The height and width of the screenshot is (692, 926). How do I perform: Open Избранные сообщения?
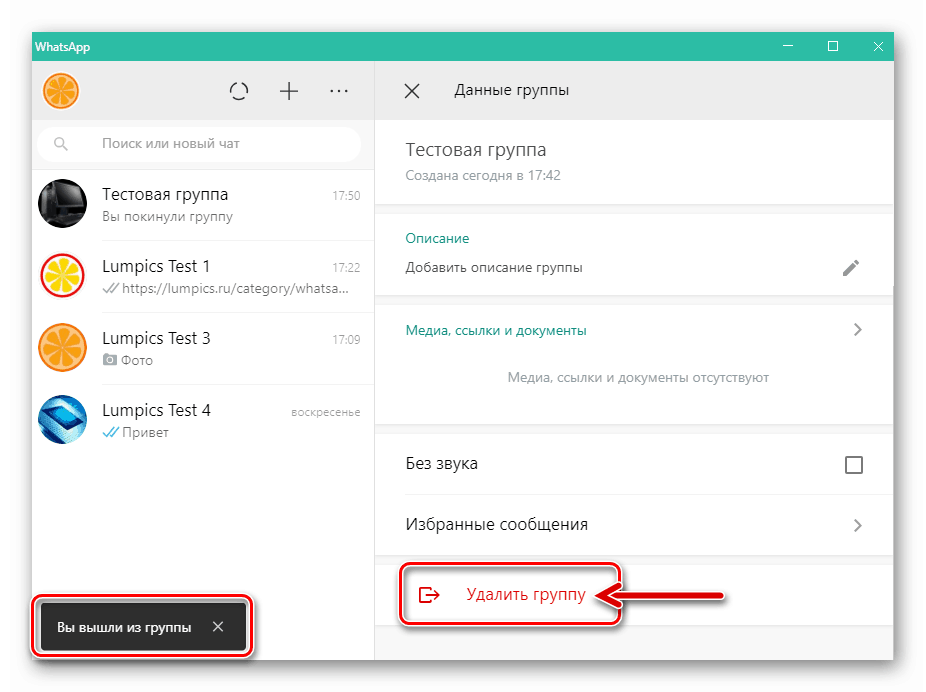tap(634, 525)
